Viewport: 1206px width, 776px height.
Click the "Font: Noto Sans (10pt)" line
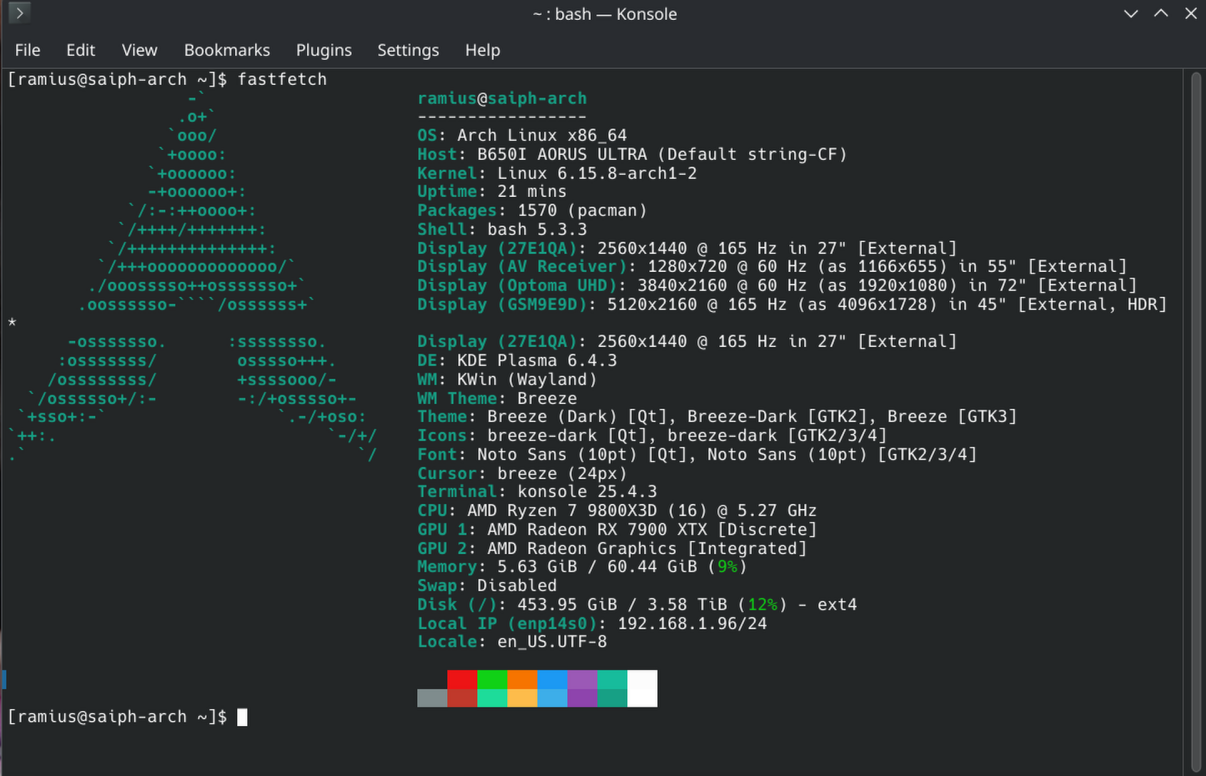click(697, 454)
